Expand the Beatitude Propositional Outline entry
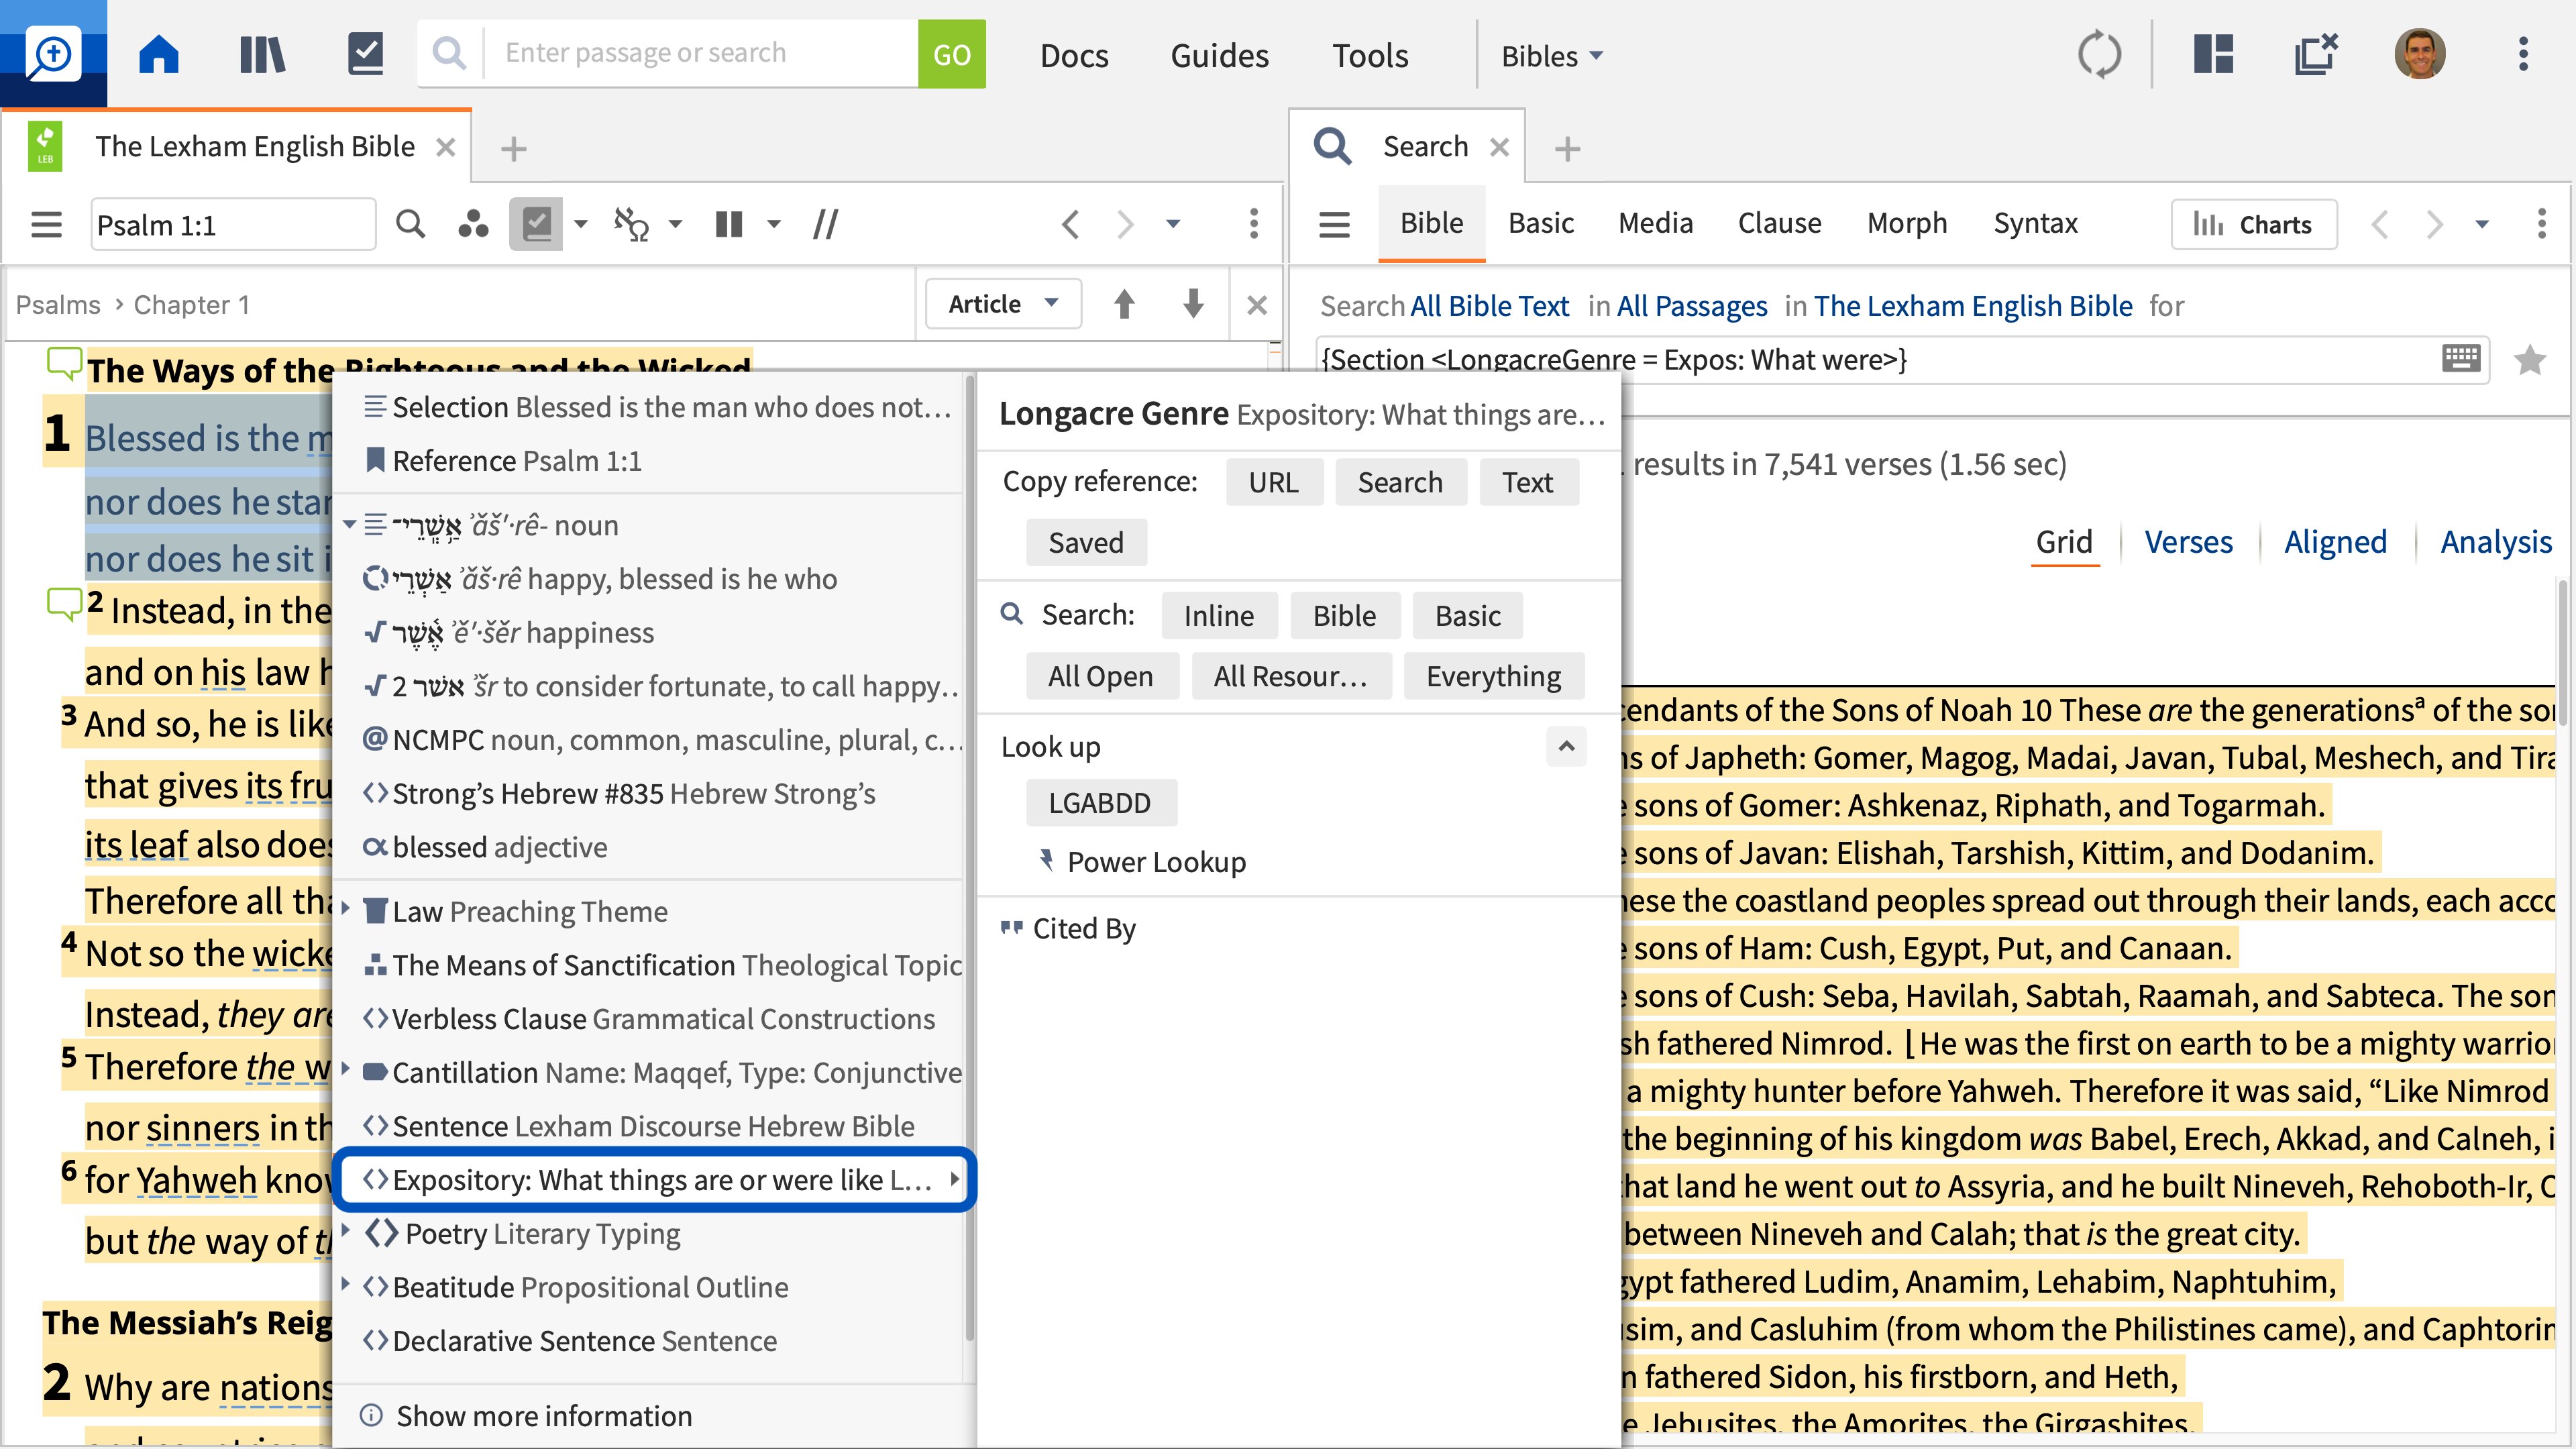Screen dimensions: 2576x1449 [x=346, y=1283]
